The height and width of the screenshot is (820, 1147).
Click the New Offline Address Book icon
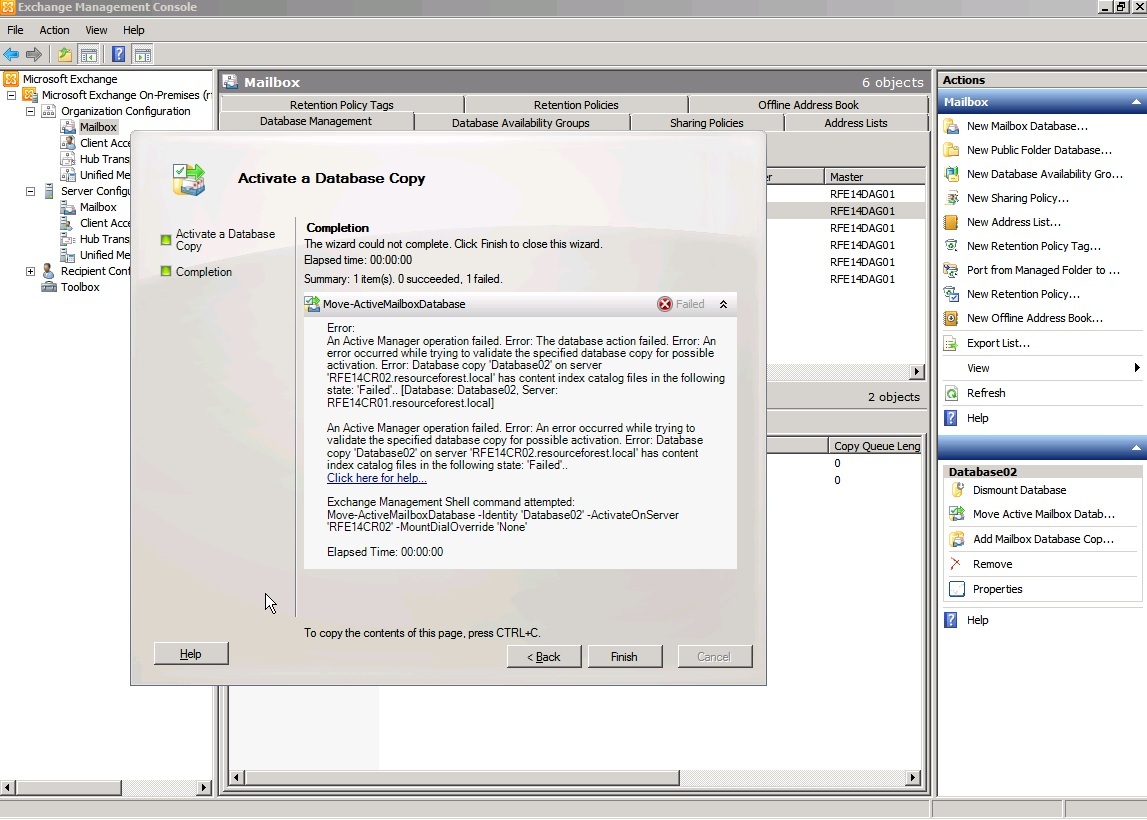tap(951, 318)
